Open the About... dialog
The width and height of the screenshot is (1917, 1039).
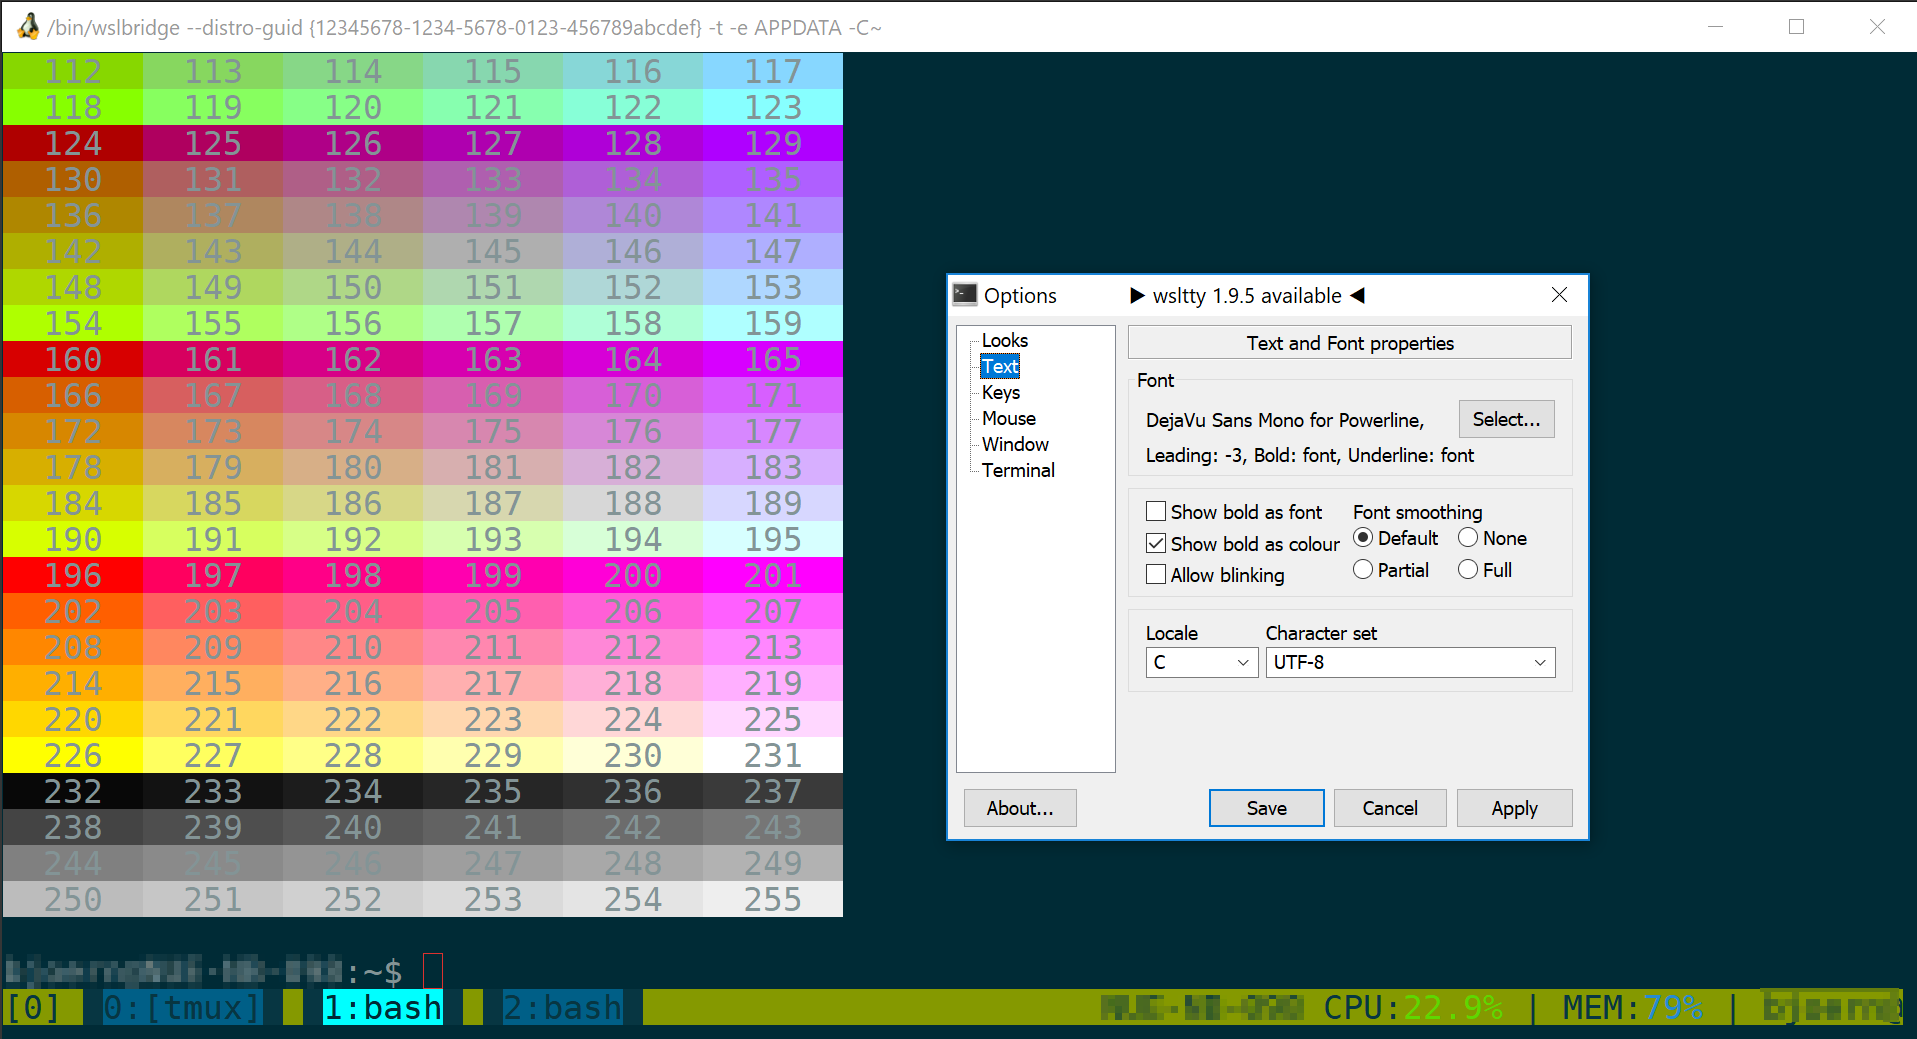point(1019,808)
